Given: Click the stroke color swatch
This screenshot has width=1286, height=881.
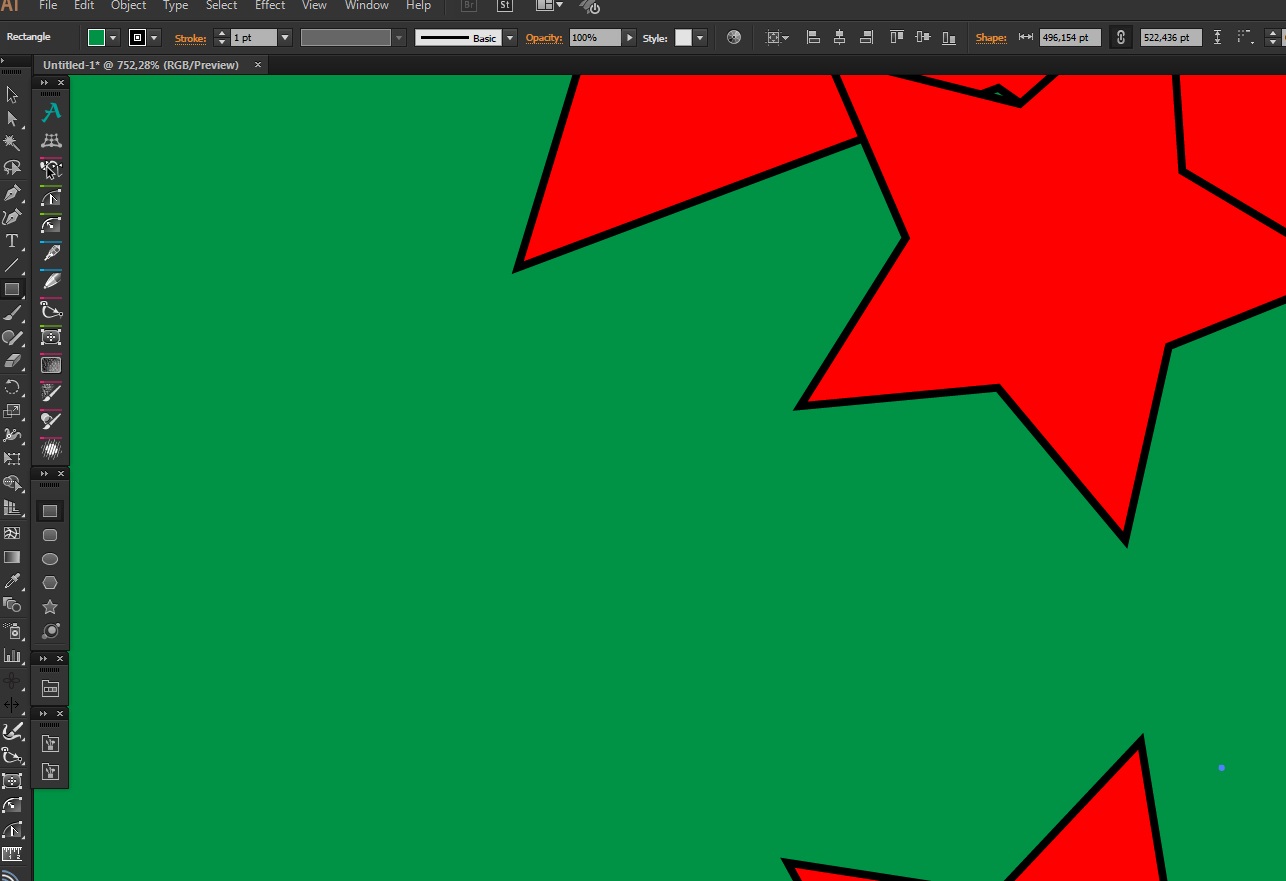Looking at the screenshot, I should (x=138, y=38).
